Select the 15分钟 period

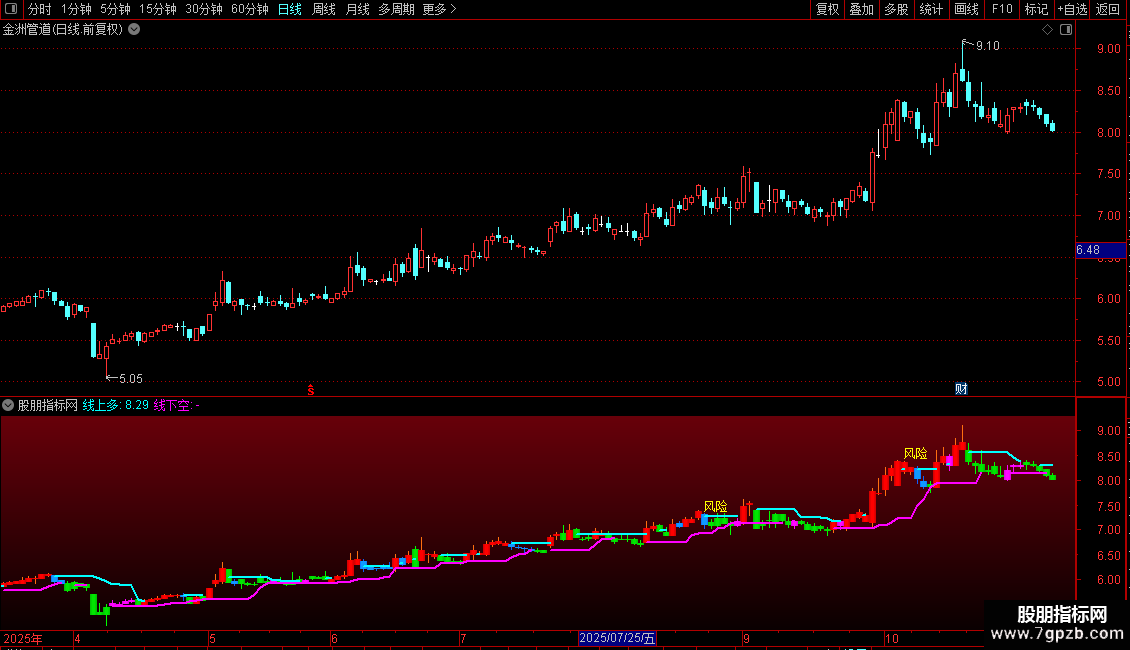tap(158, 9)
